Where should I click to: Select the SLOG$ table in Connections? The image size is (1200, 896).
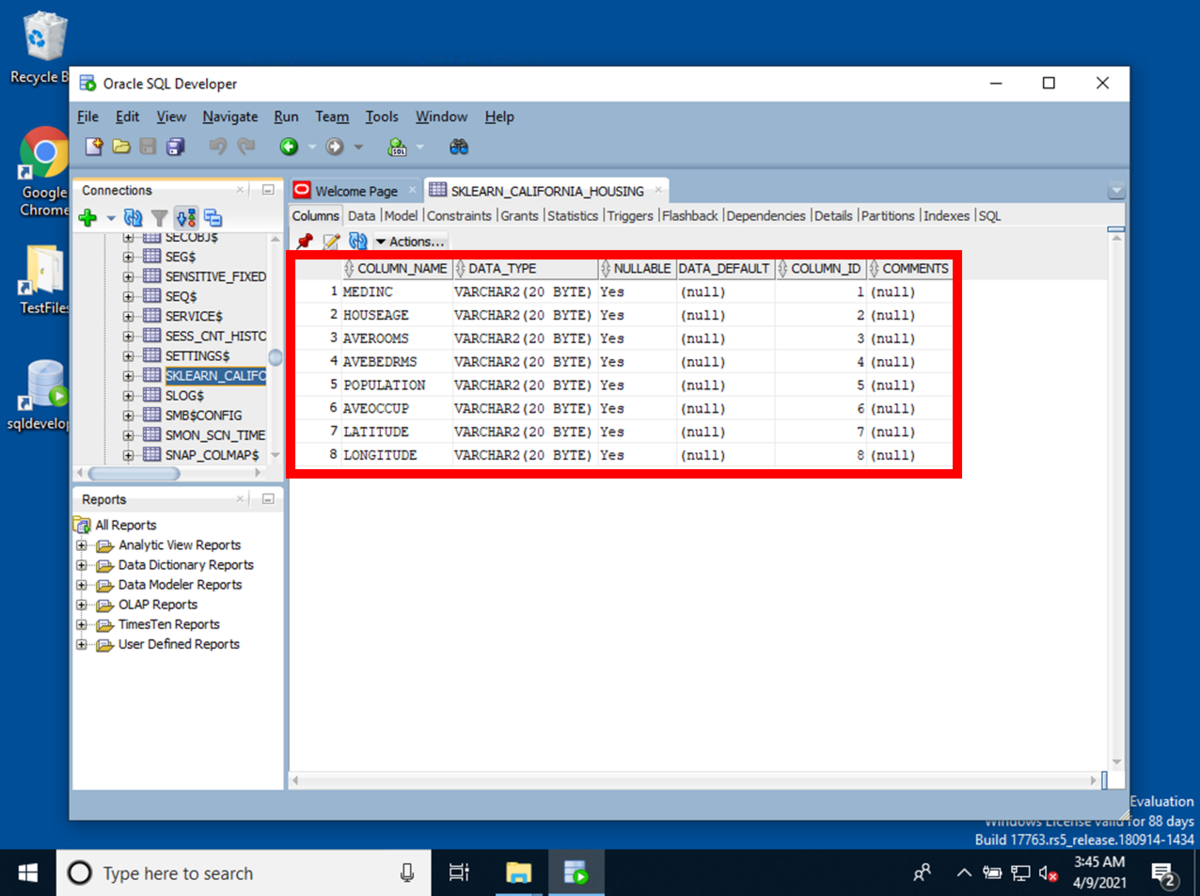click(x=185, y=396)
